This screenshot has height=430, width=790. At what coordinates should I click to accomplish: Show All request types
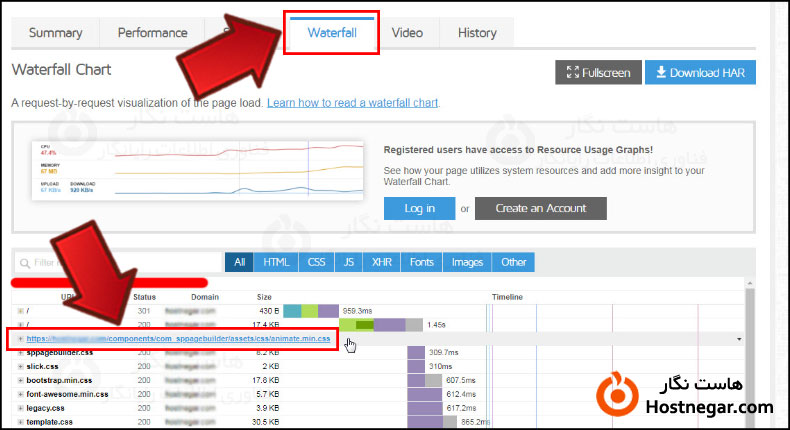click(x=239, y=262)
